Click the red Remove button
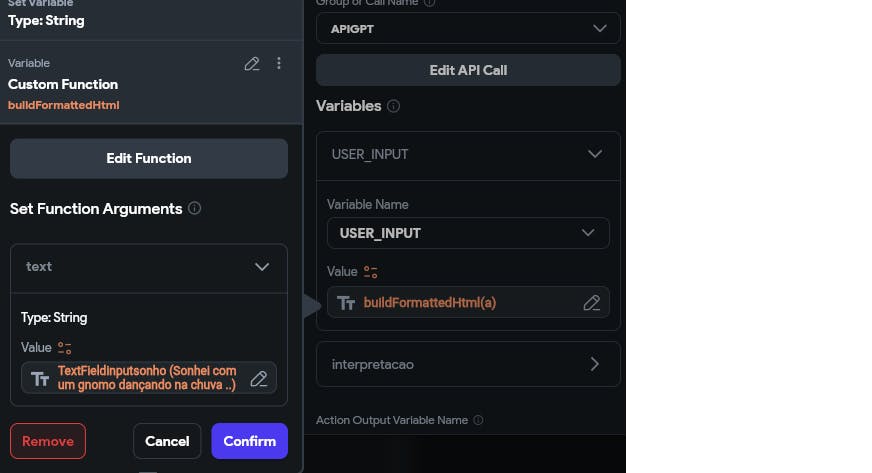 point(48,441)
